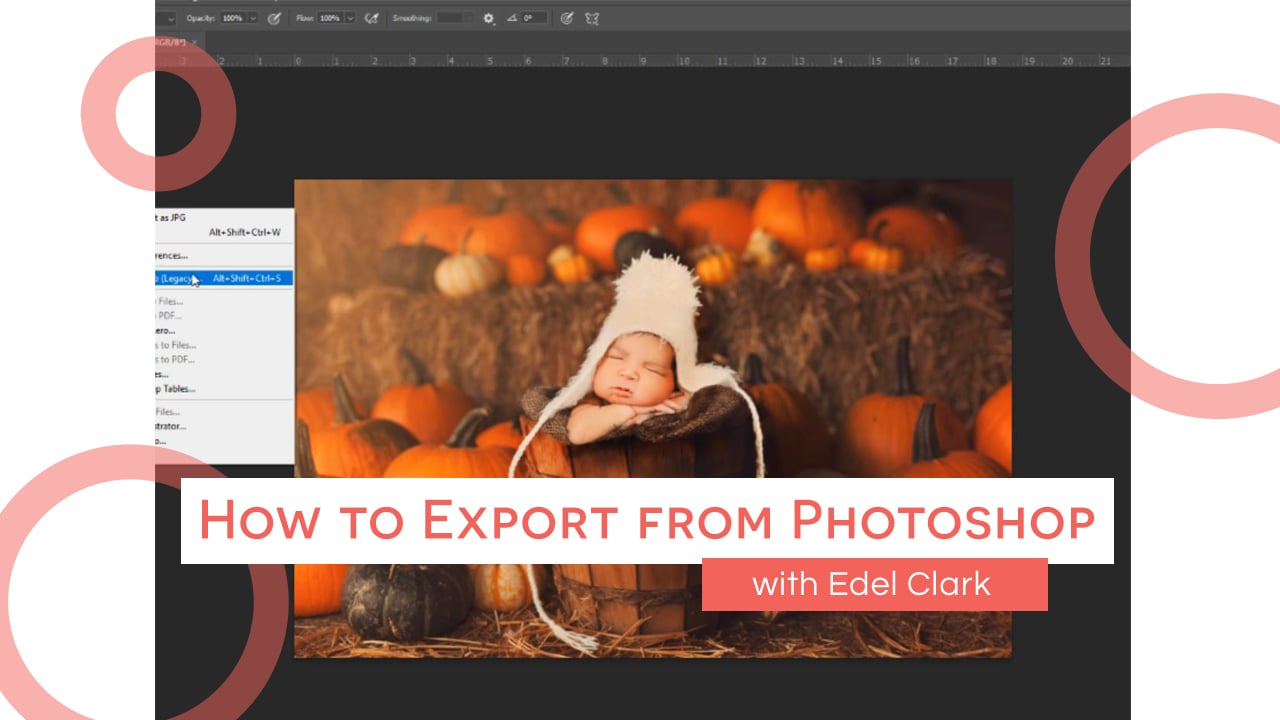Screen dimensions: 1280x720
Task: Choose Save for Web (Legacy) menu item
Action: [224, 278]
